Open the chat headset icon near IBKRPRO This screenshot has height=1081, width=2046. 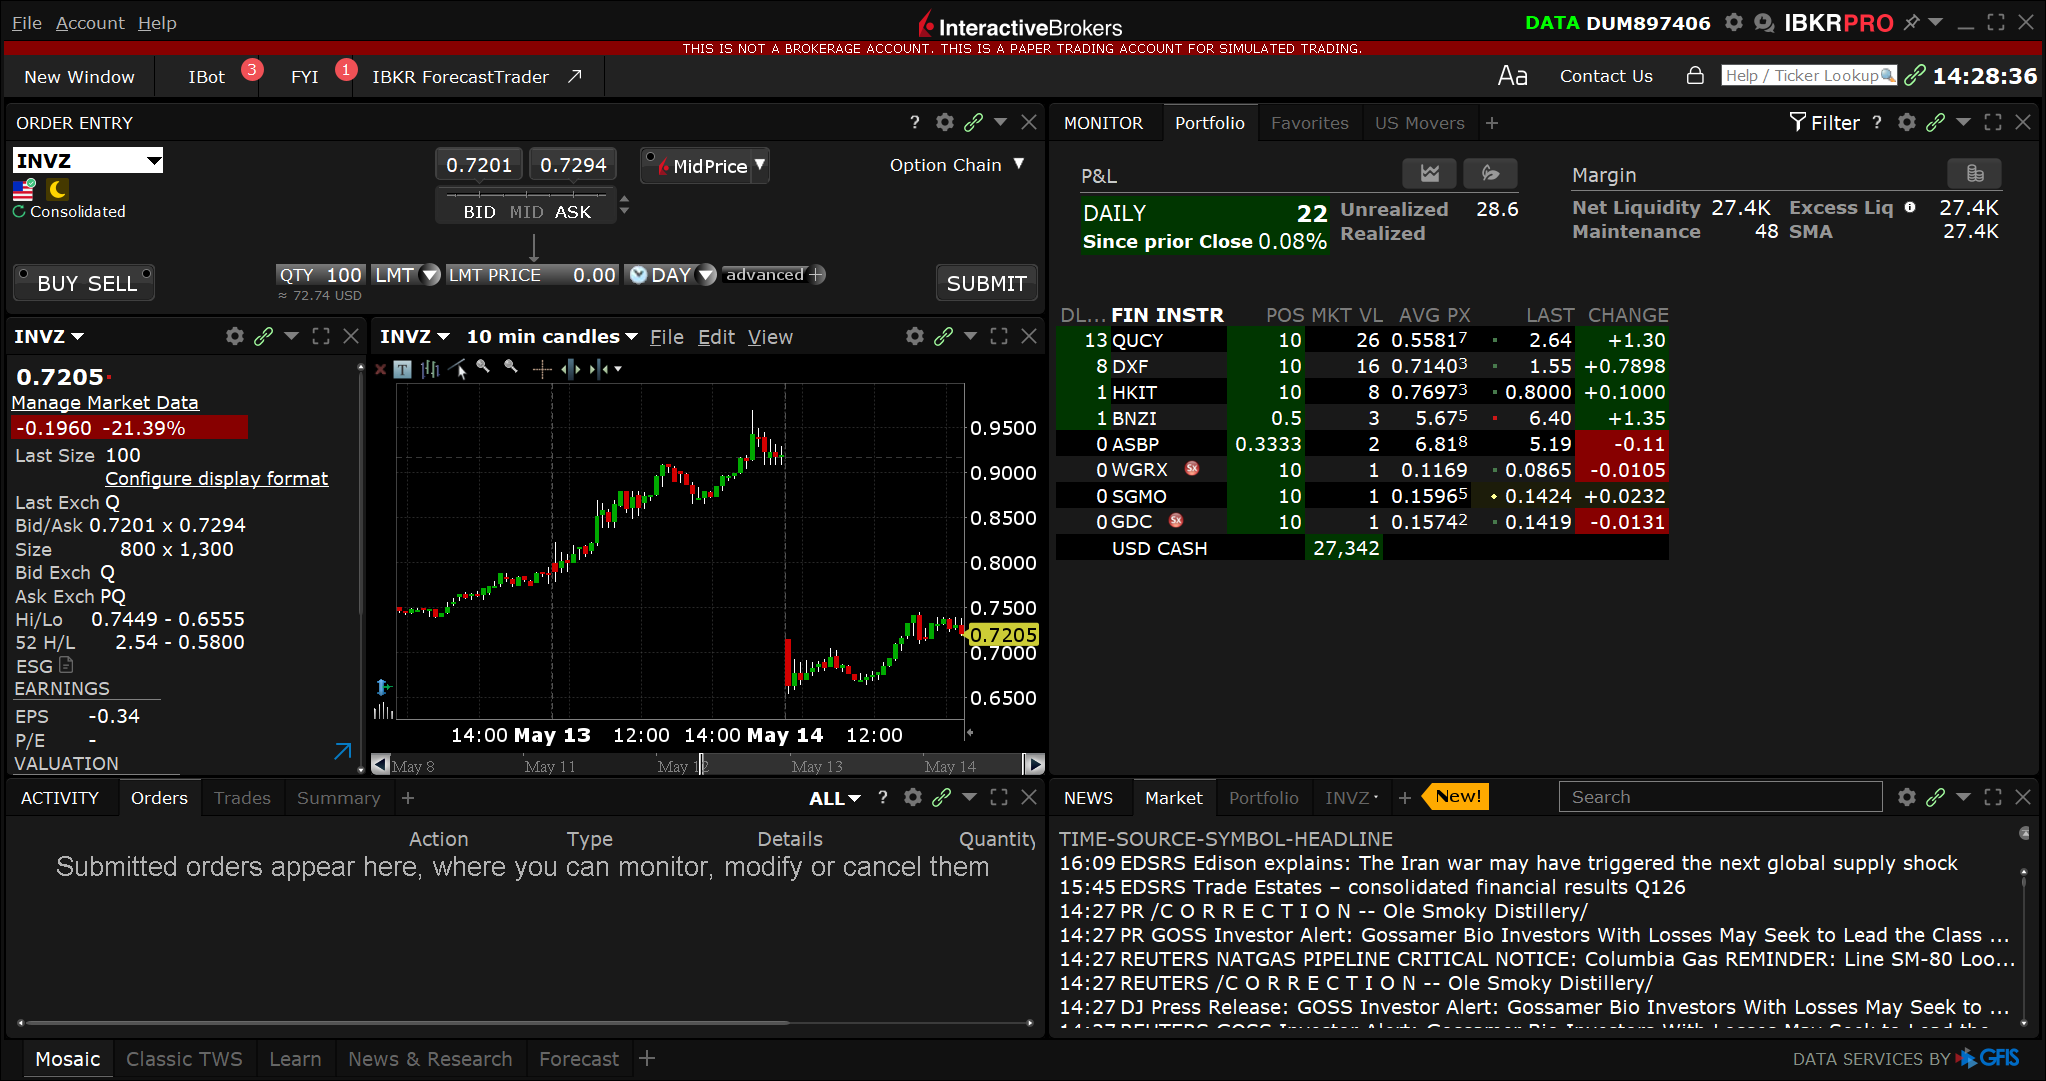coord(1765,22)
